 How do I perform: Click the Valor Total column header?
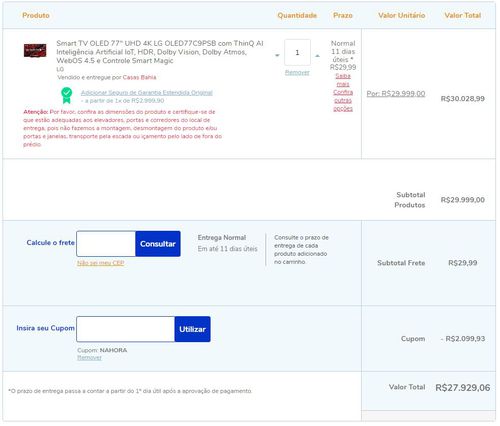463,15
